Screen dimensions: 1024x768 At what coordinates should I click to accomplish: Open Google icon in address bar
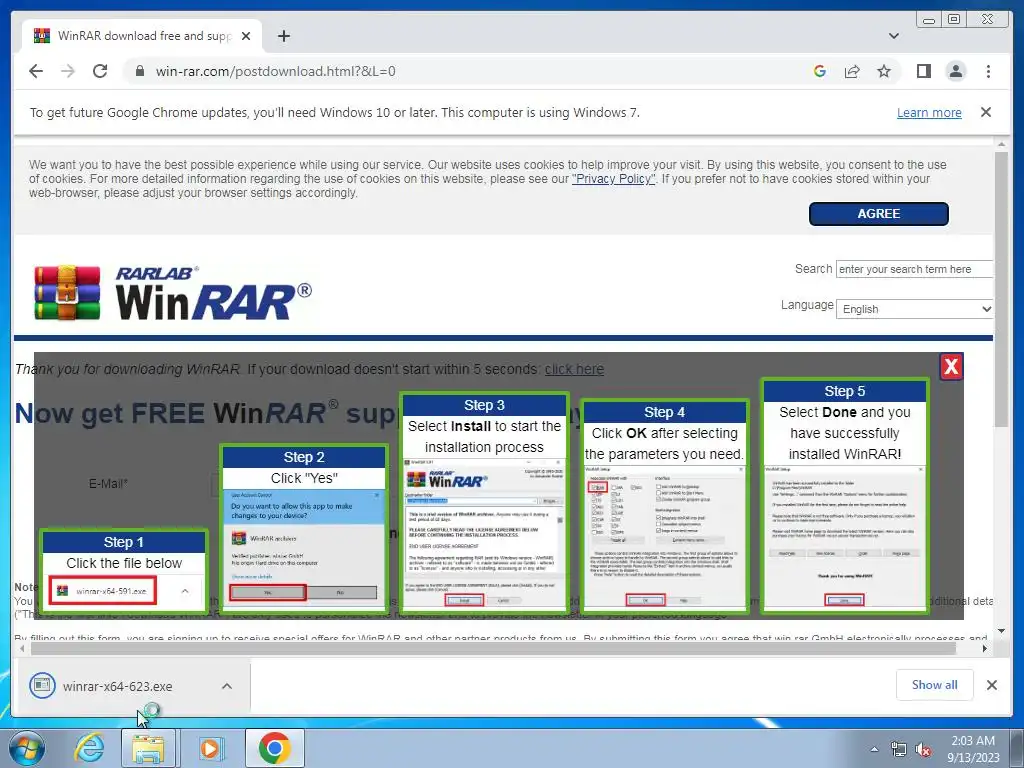[820, 71]
